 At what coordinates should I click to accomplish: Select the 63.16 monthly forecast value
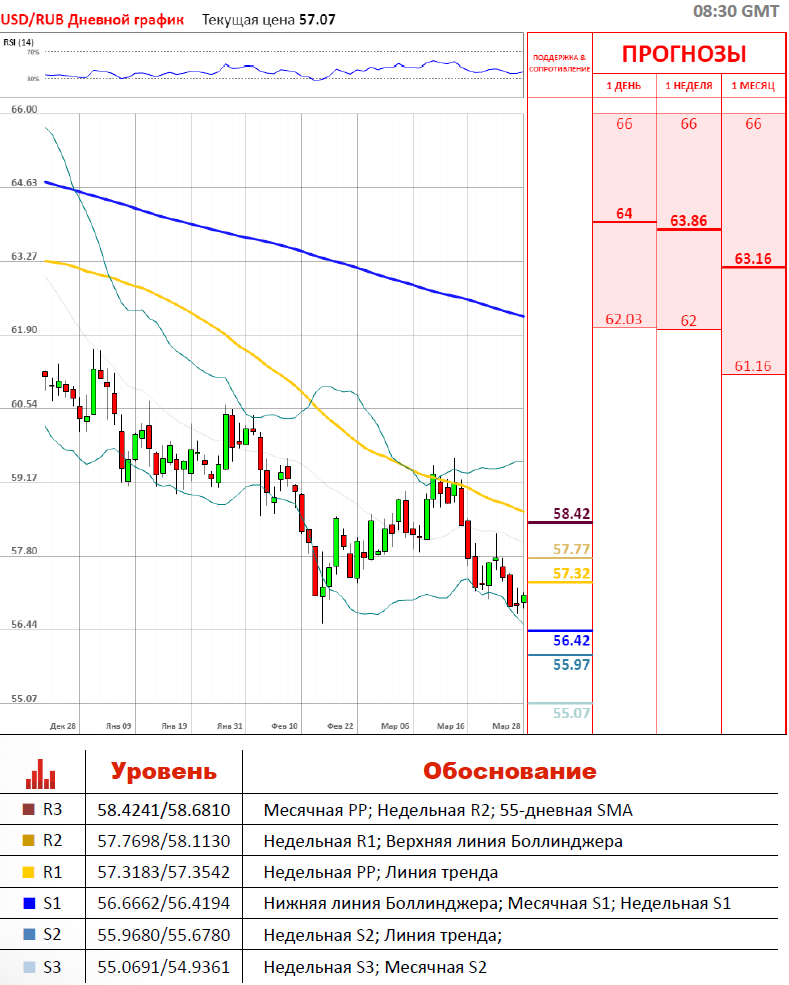pos(753,259)
